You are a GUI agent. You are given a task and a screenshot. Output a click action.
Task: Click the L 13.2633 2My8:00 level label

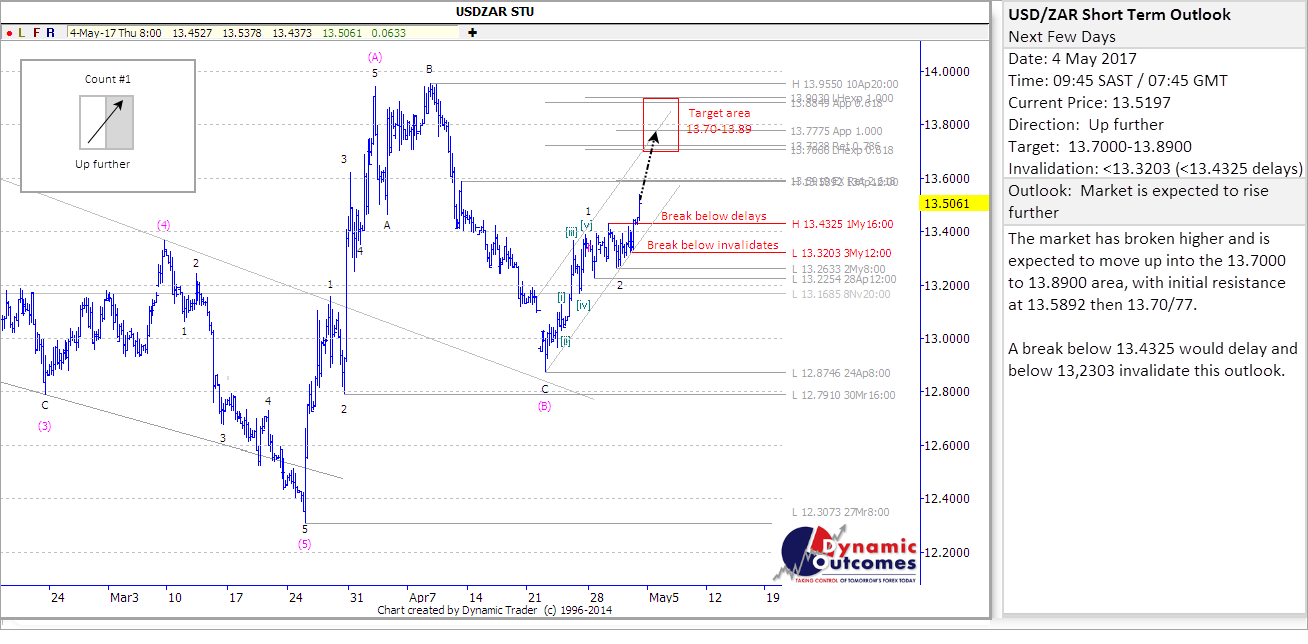coord(838,269)
